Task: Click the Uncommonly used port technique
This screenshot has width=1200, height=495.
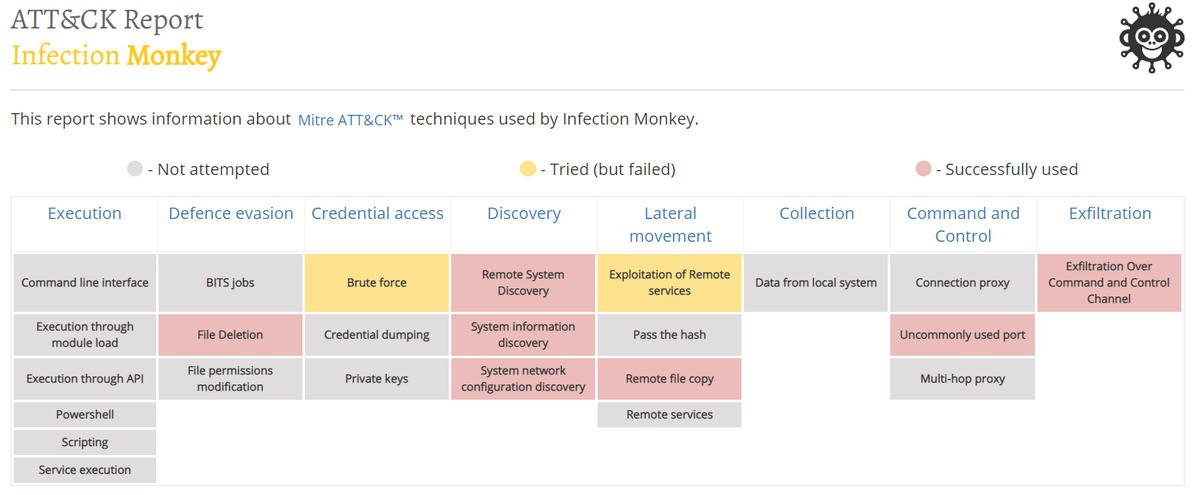Action: point(963,335)
